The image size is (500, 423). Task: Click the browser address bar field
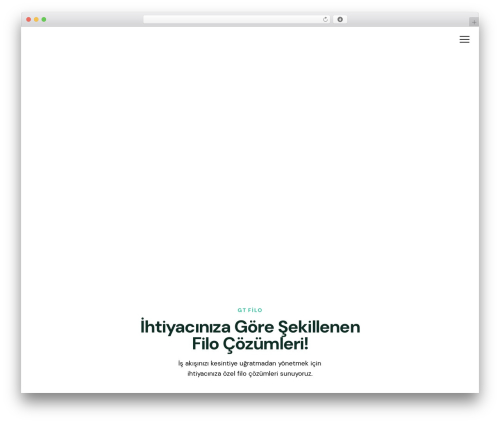(236, 19)
